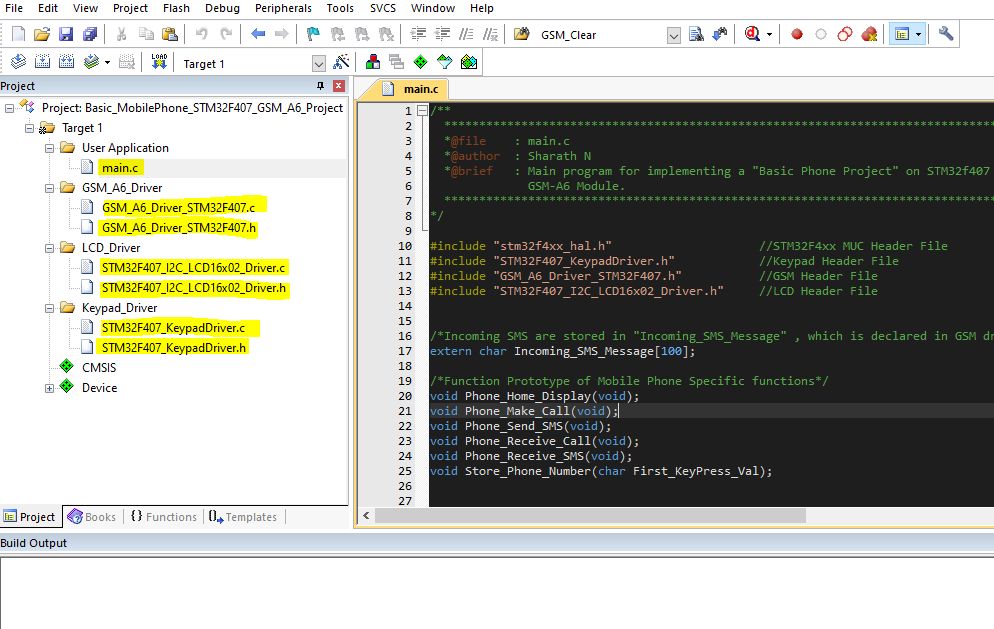Save all open files
Viewport: 994px width, 629px height.
click(91, 33)
